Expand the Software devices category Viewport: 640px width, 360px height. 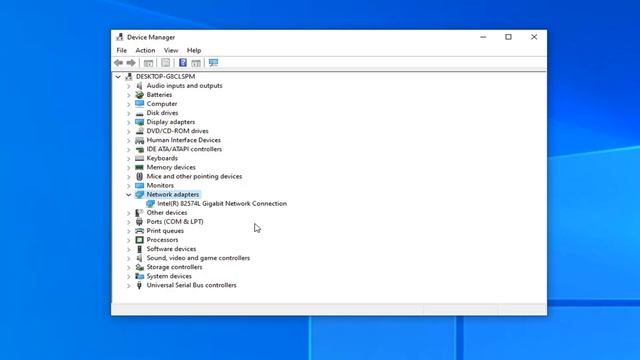click(129, 249)
